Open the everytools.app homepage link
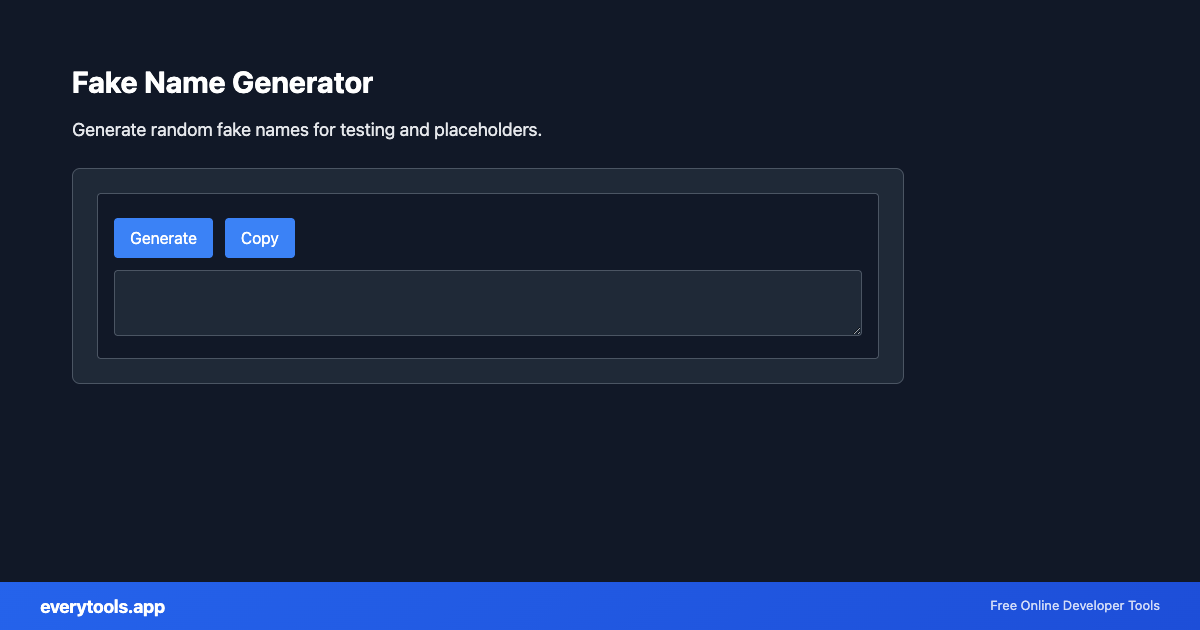The height and width of the screenshot is (630, 1200). point(103,606)
